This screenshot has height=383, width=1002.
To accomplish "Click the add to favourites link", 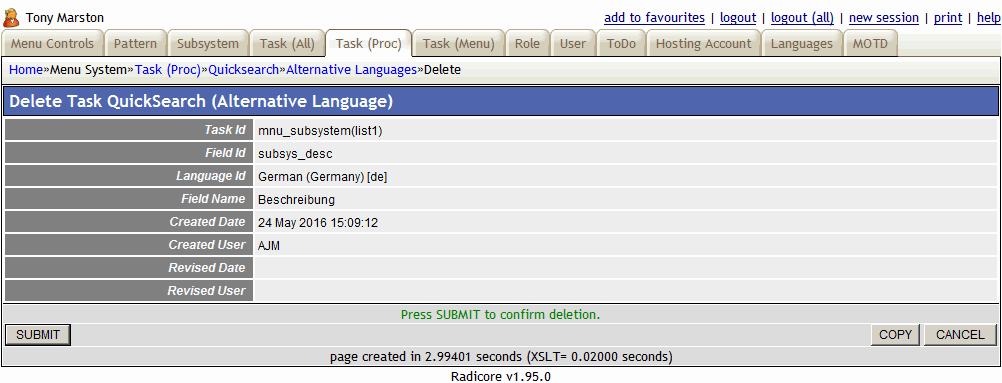I will tap(654, 18).
